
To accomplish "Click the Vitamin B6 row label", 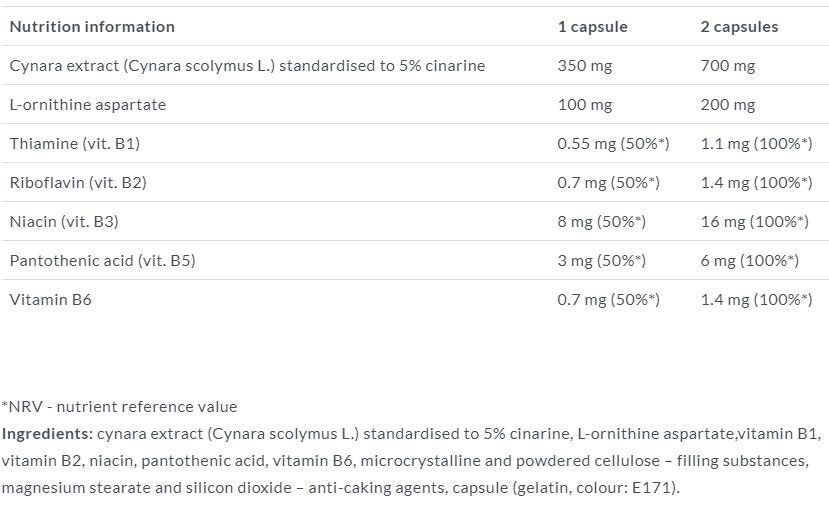I will [51, 300].
